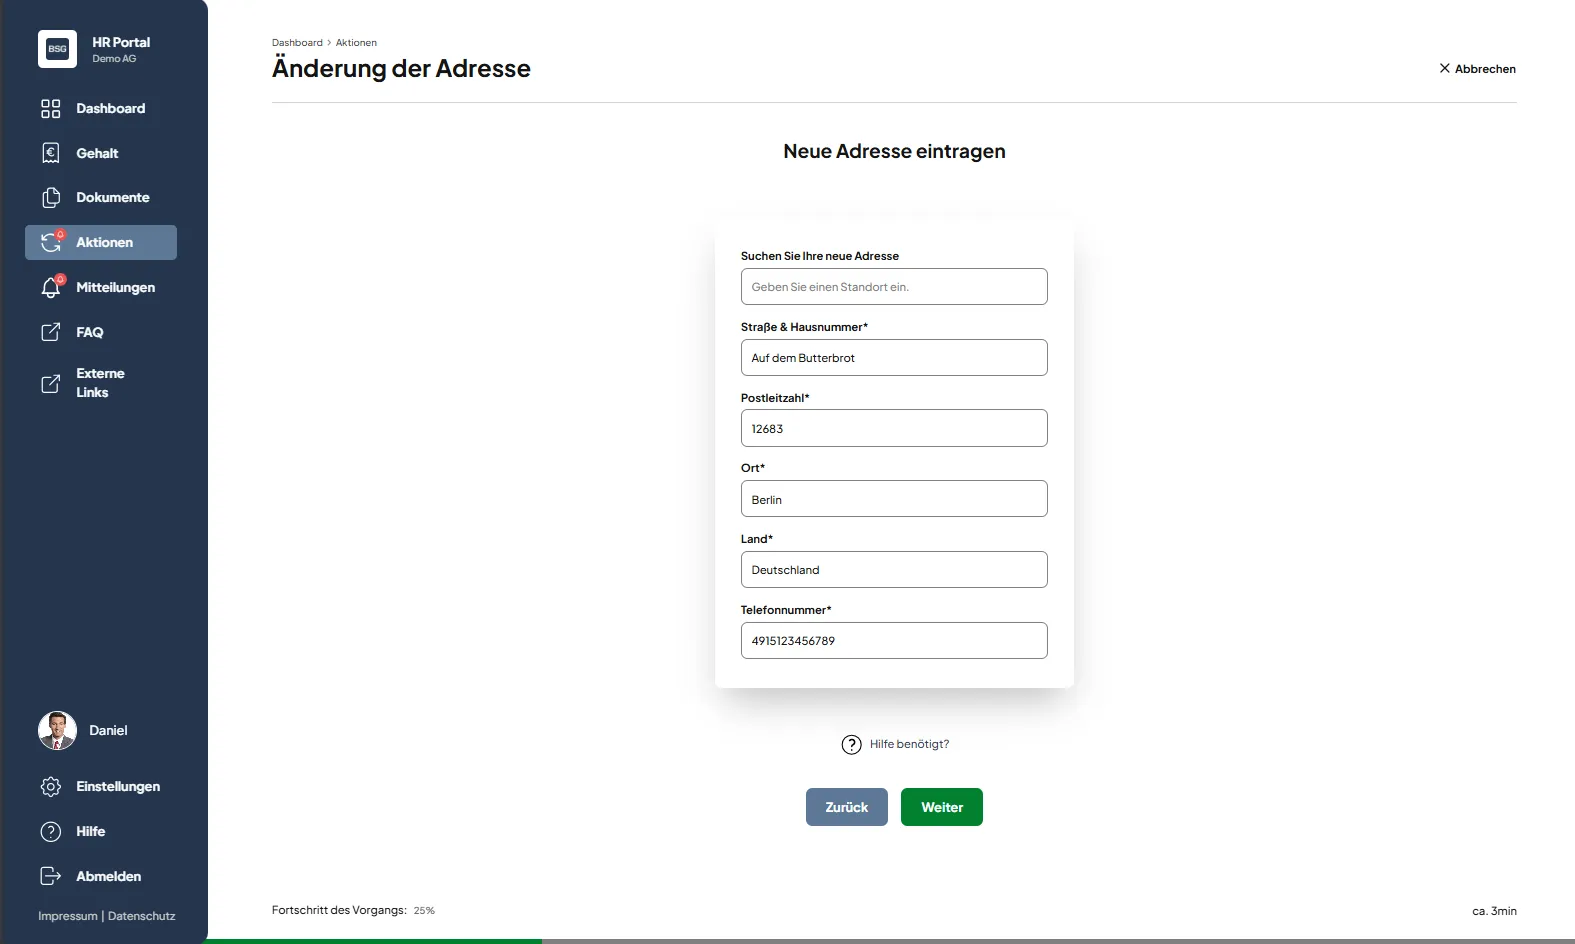Click the Dokumente pages icon
The width and height of the screenshot is (1575, 944).
coord(51,197)
